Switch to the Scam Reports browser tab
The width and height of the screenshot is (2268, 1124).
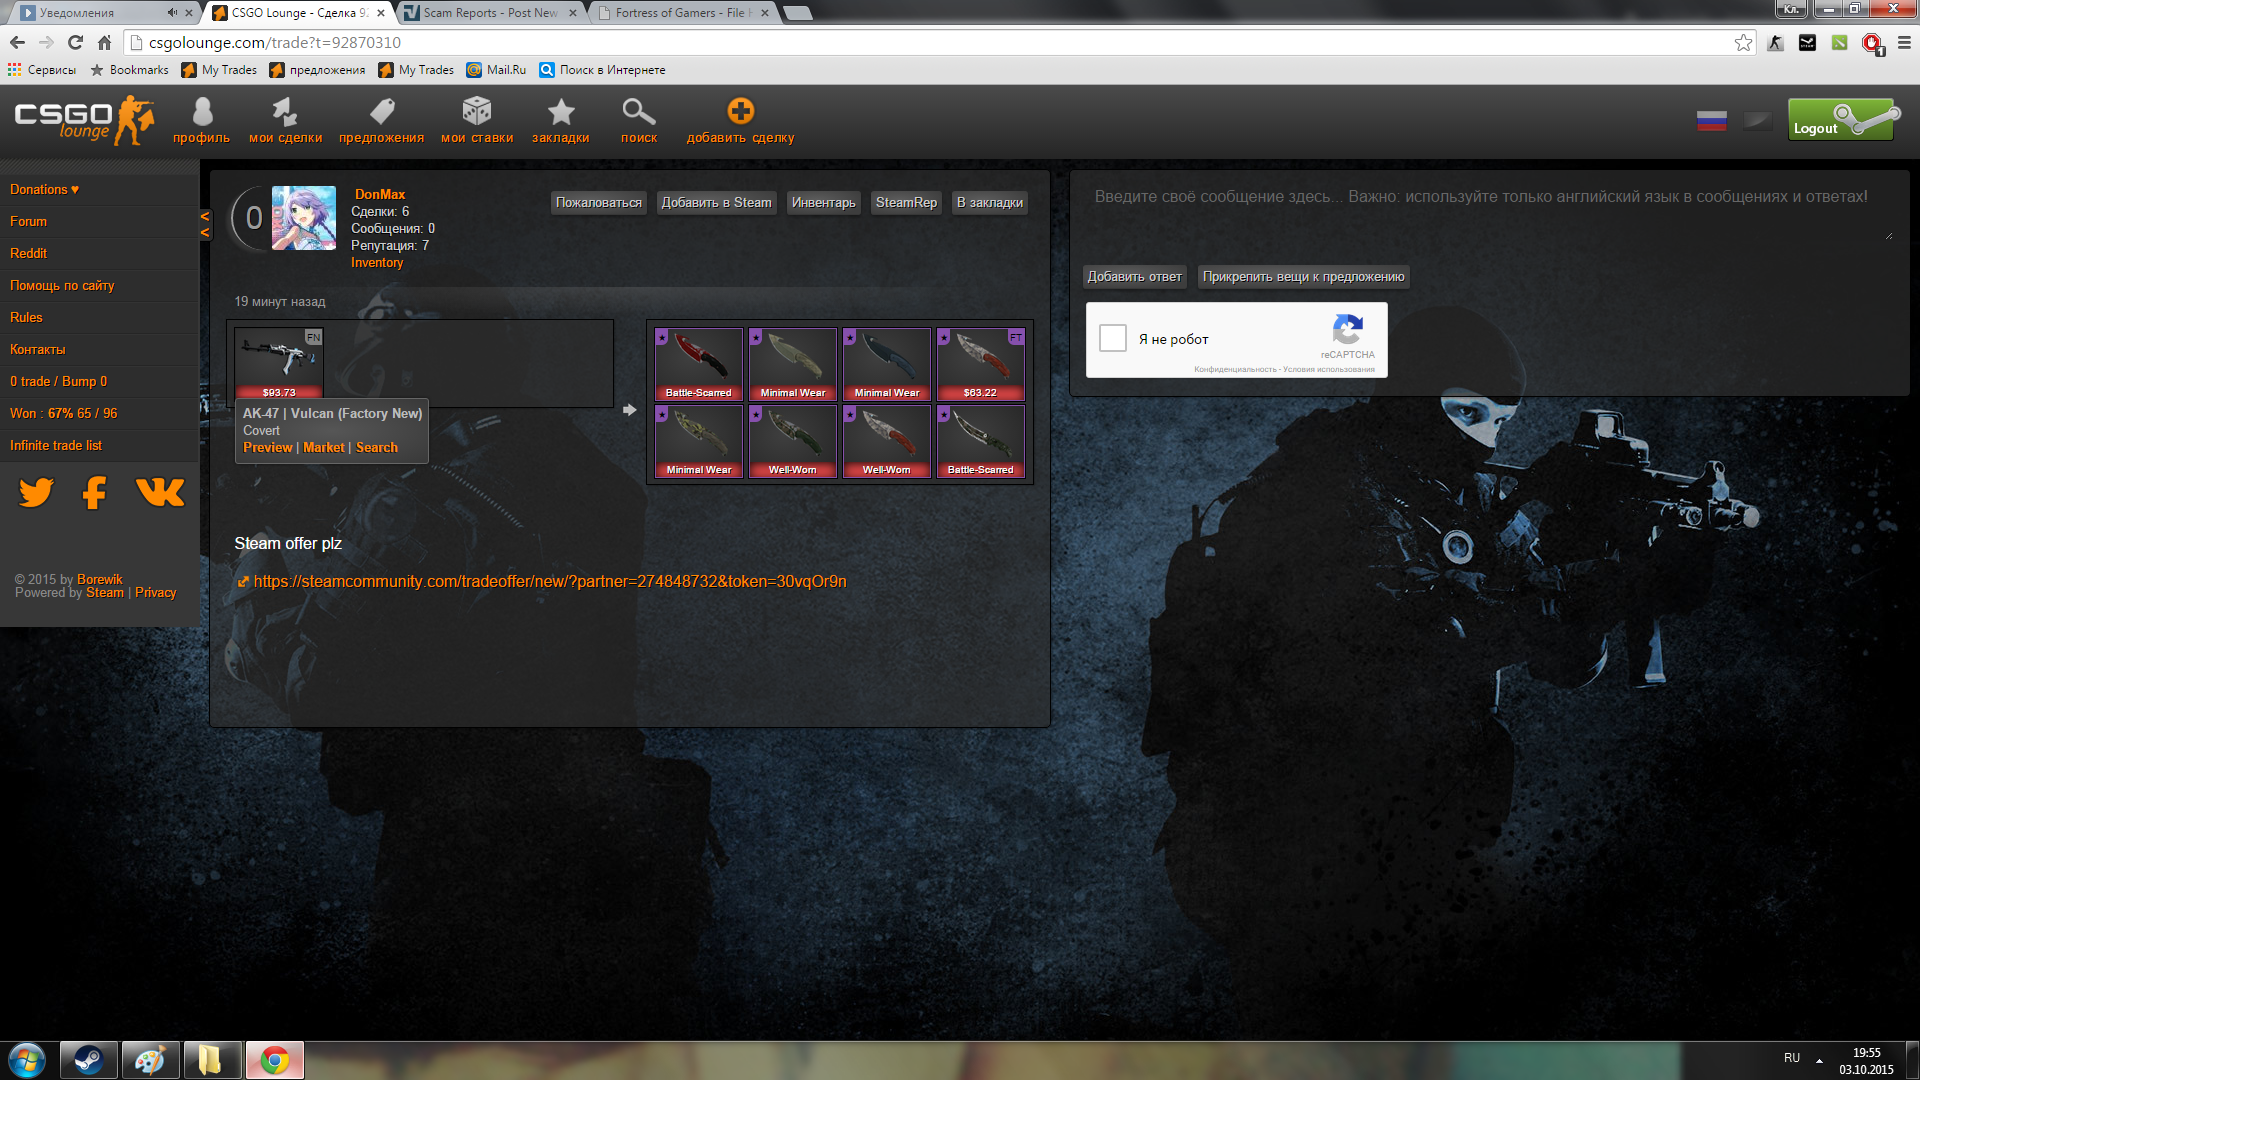490,13
